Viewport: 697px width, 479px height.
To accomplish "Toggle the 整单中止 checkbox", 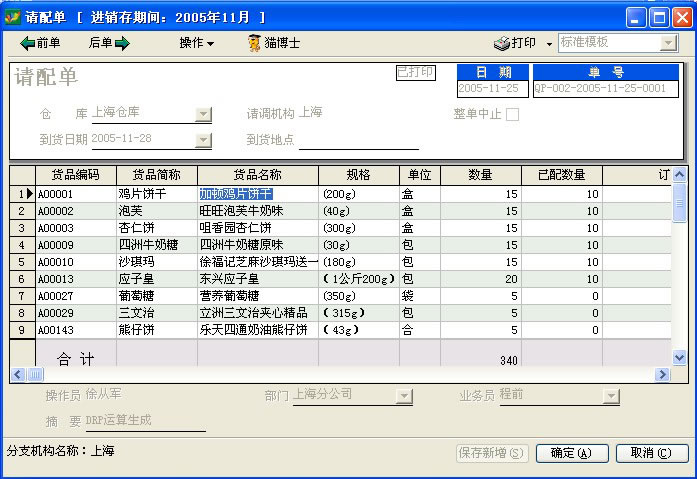I will point(513,114).
